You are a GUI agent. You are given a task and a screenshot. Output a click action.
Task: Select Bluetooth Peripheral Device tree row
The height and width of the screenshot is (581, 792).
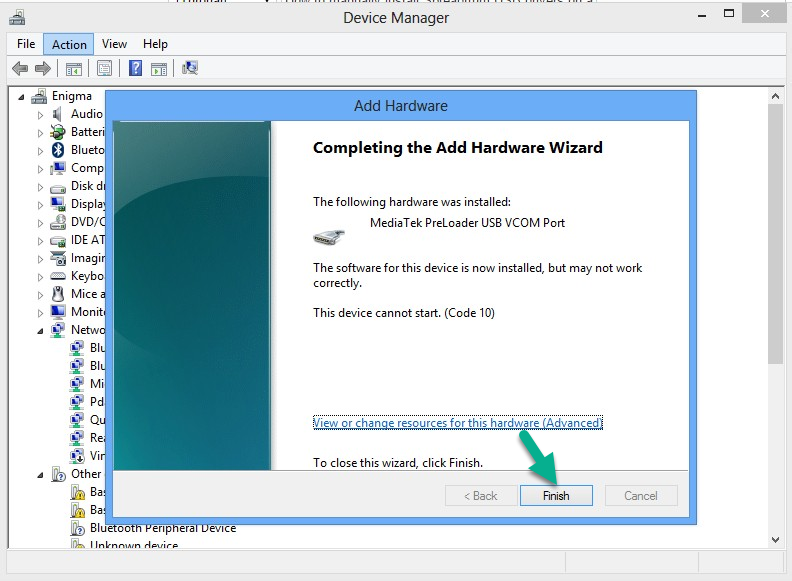(x=163, y=528)
